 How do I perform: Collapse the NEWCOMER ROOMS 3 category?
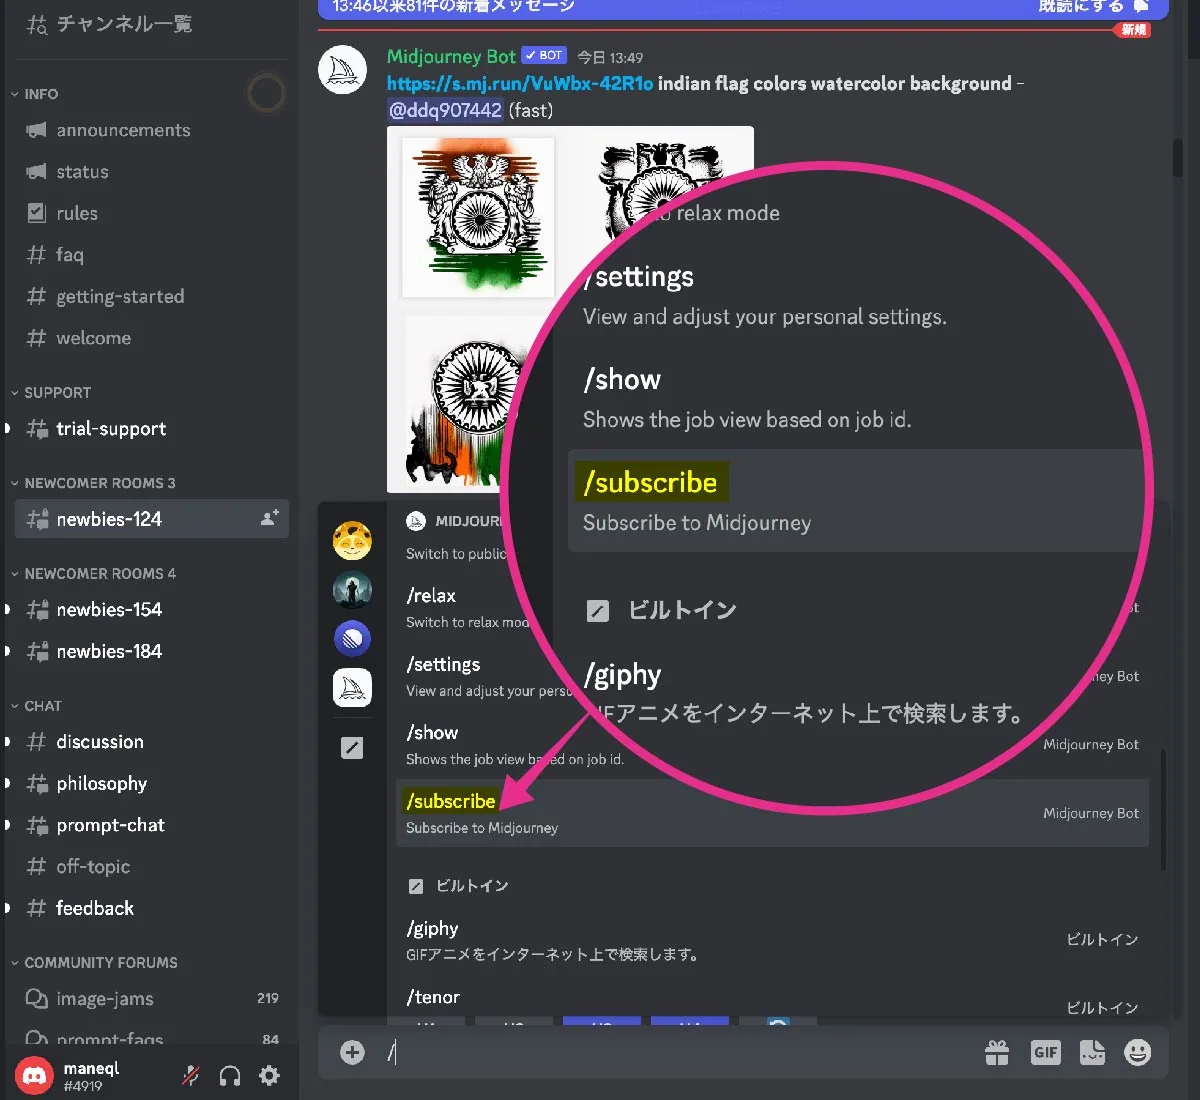[93, 483]
